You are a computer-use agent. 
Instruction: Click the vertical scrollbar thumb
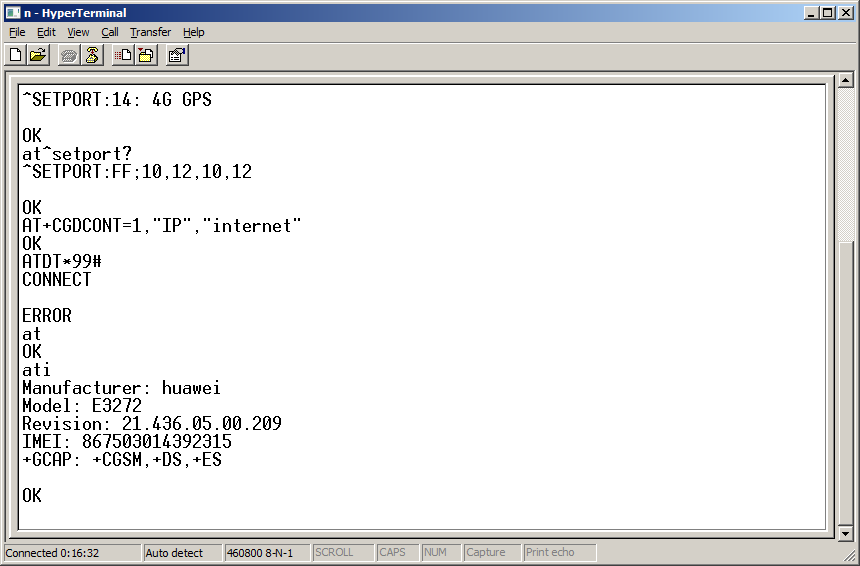(x=846, y=383)
